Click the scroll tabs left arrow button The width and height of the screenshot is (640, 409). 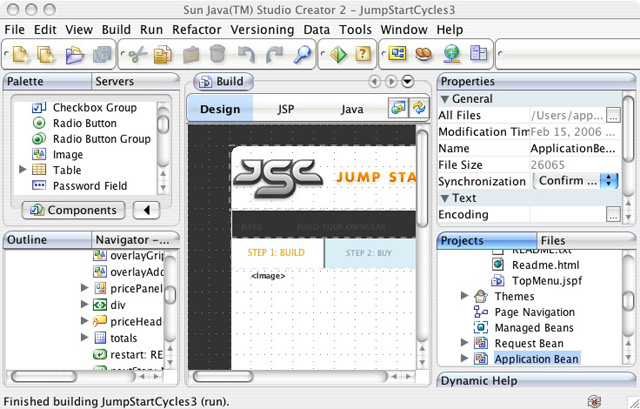click(375, 82)
